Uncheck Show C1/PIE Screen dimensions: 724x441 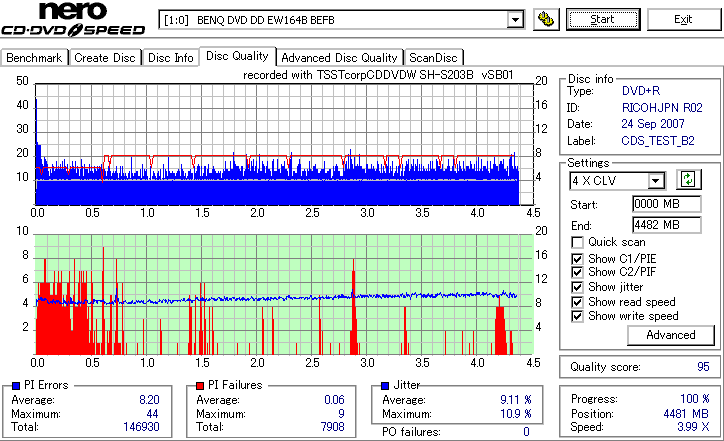click(x=577, y=259)
